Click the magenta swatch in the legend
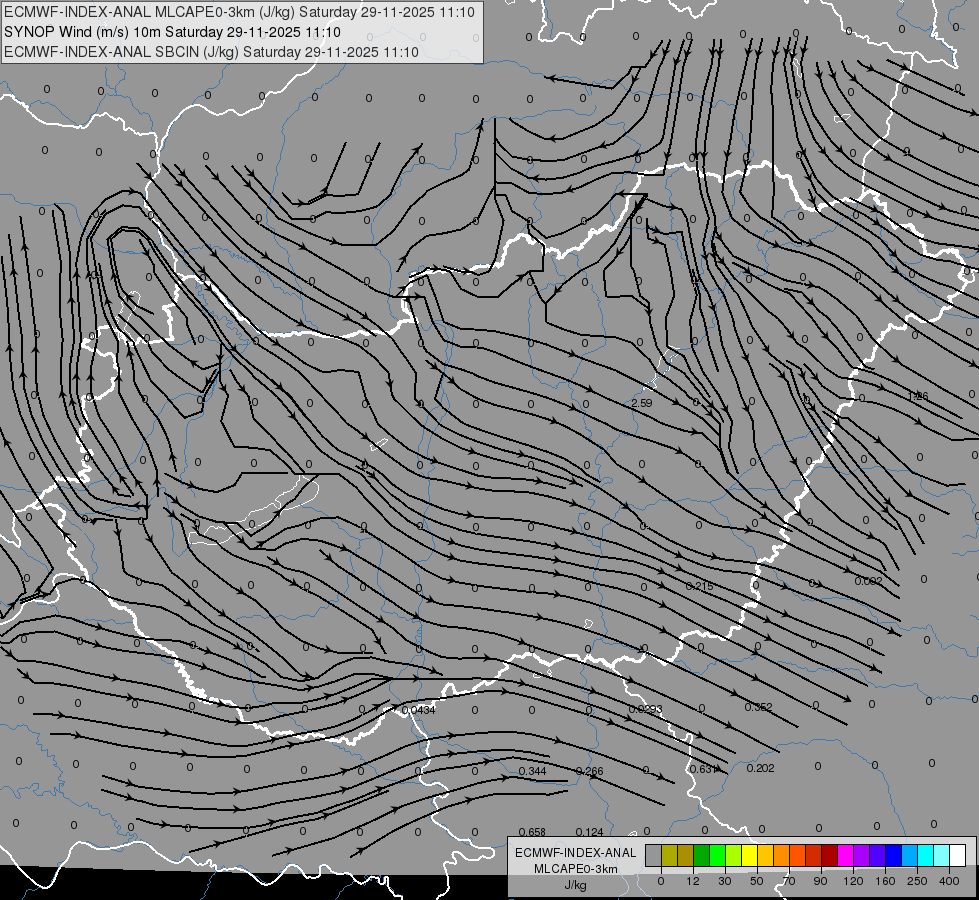Image resolution: width=979 pixels, height=900 pixels. pyautogui.click(x=845, y=856)
